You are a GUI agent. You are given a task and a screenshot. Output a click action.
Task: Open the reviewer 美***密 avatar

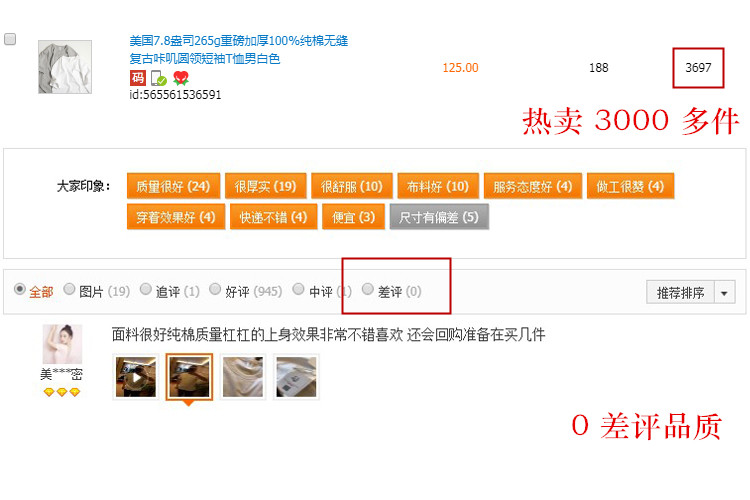pos(62,344)
